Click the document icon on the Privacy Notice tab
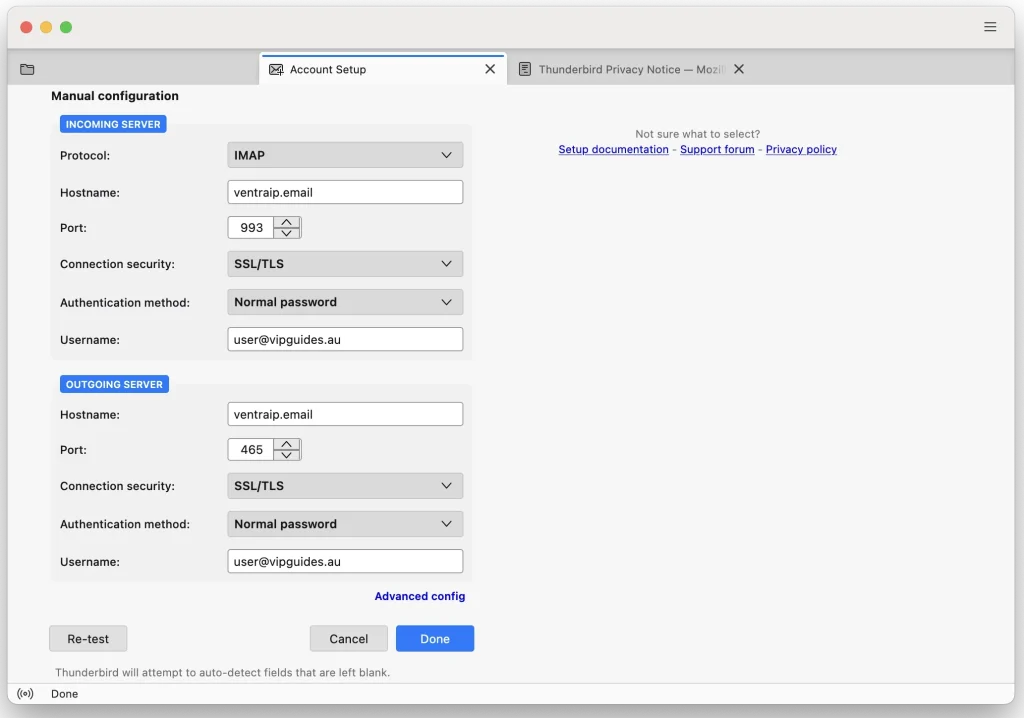1024x718 pixels. (525, 69)
